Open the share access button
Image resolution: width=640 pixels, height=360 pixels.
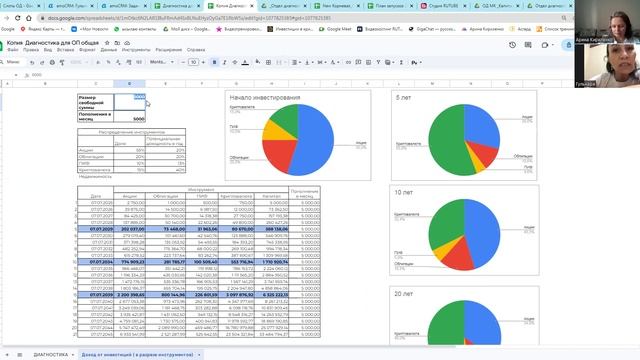pos(568,45)
